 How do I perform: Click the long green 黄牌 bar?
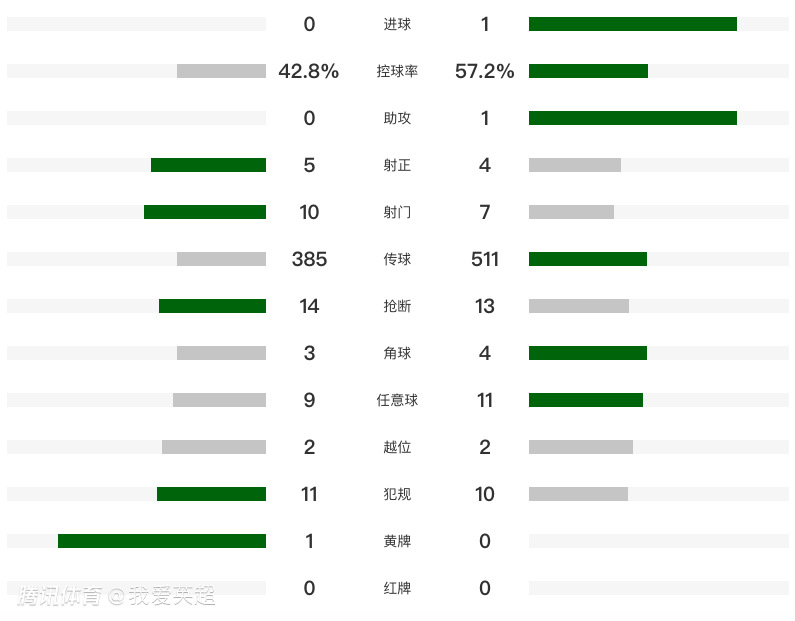click(162, 541)
